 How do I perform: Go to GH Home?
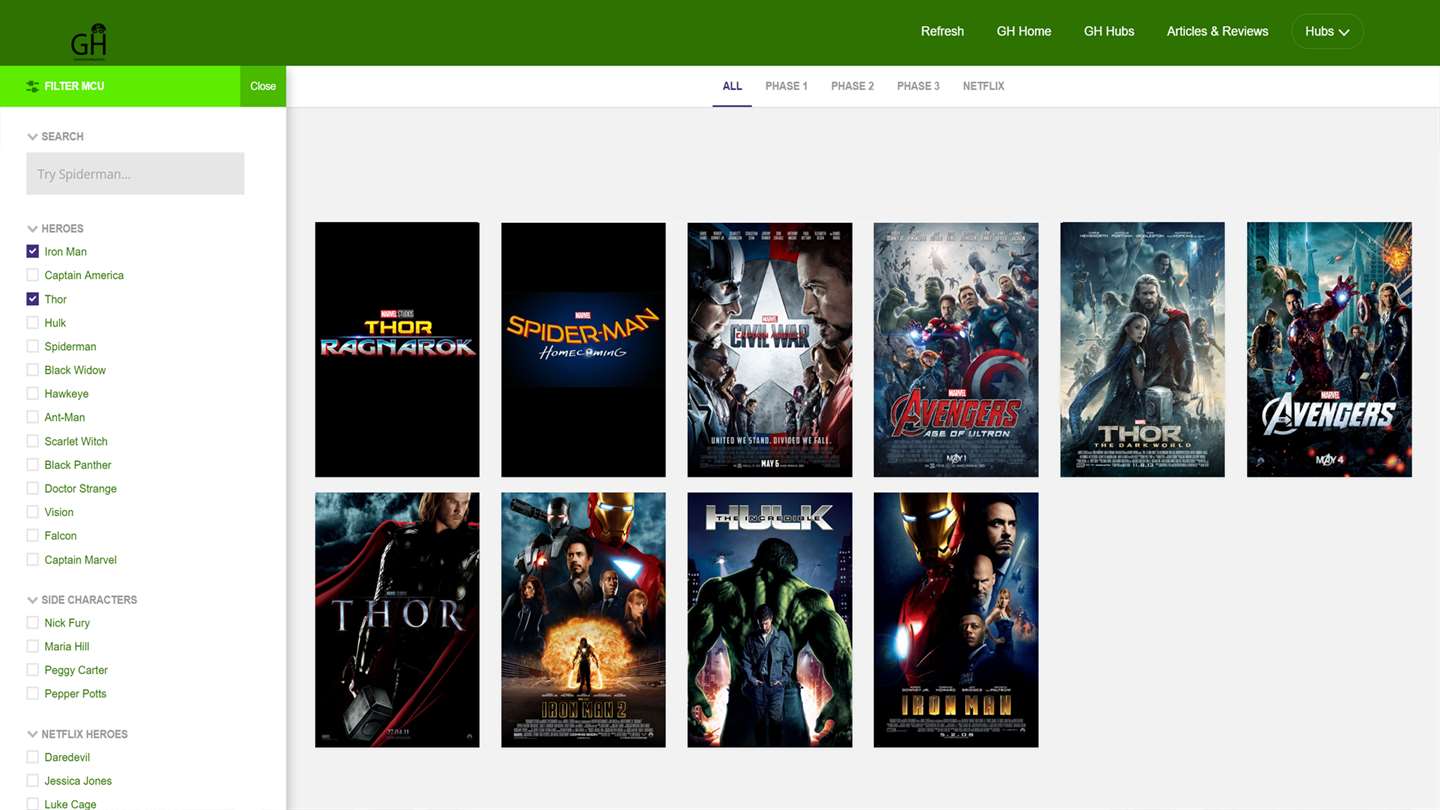coord(1024,31)
